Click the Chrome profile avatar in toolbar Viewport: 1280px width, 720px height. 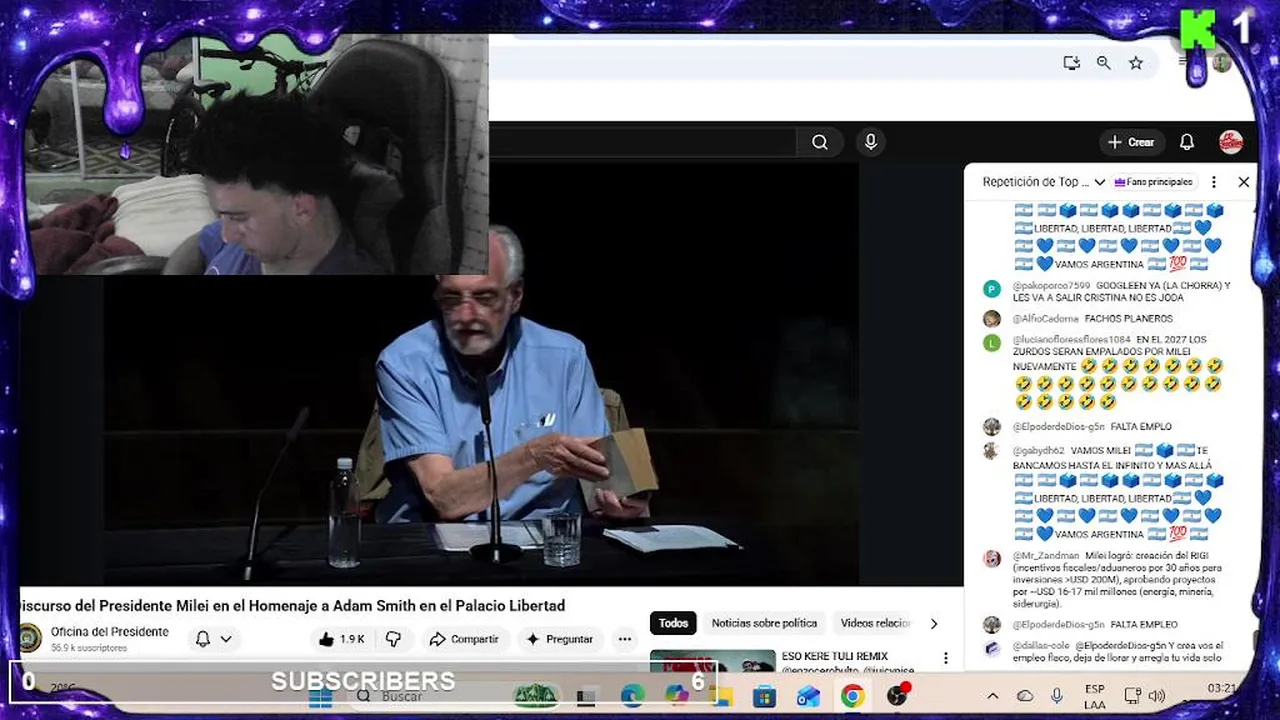point(1222,63)
